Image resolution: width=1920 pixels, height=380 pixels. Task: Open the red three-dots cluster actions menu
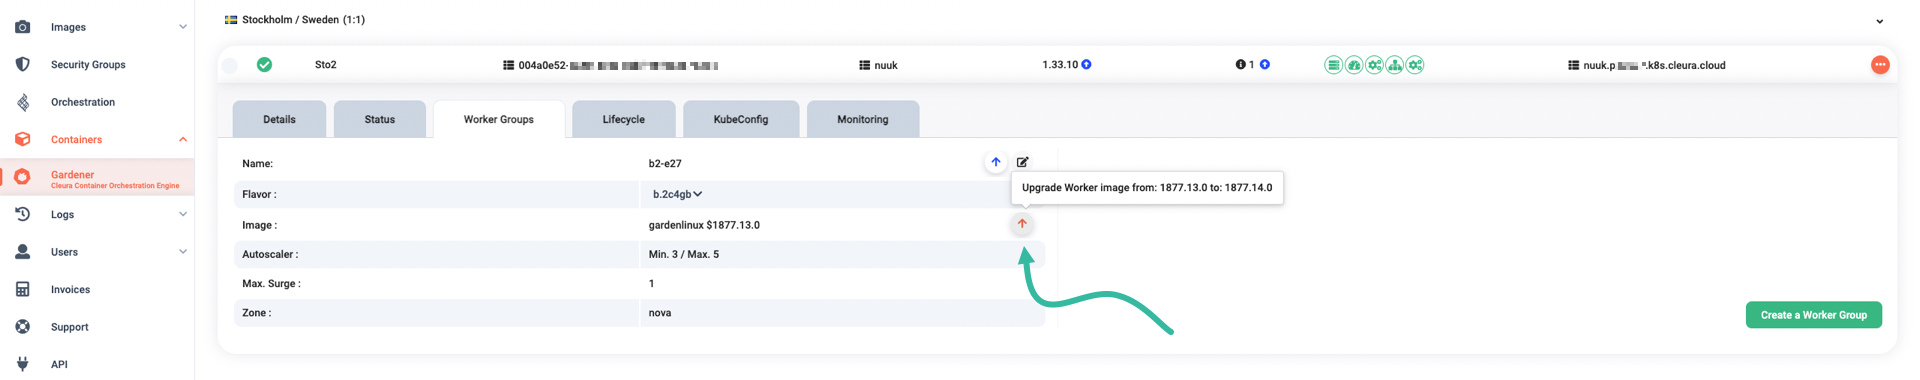pyautogui.click(x=1880, y=65)
